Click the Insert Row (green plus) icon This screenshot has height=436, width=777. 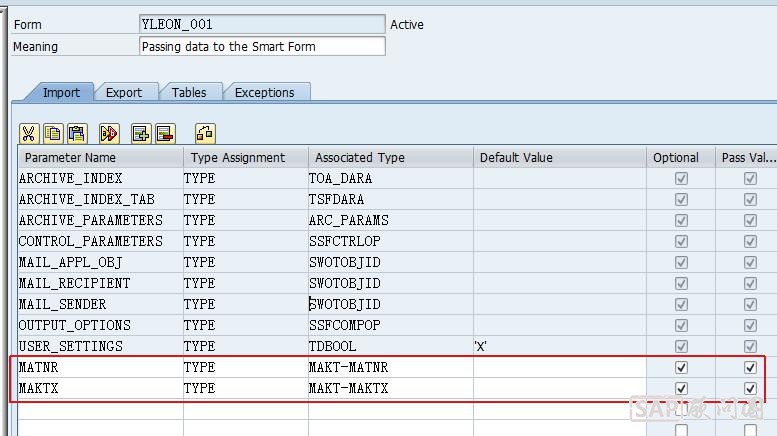coord(141,133)
